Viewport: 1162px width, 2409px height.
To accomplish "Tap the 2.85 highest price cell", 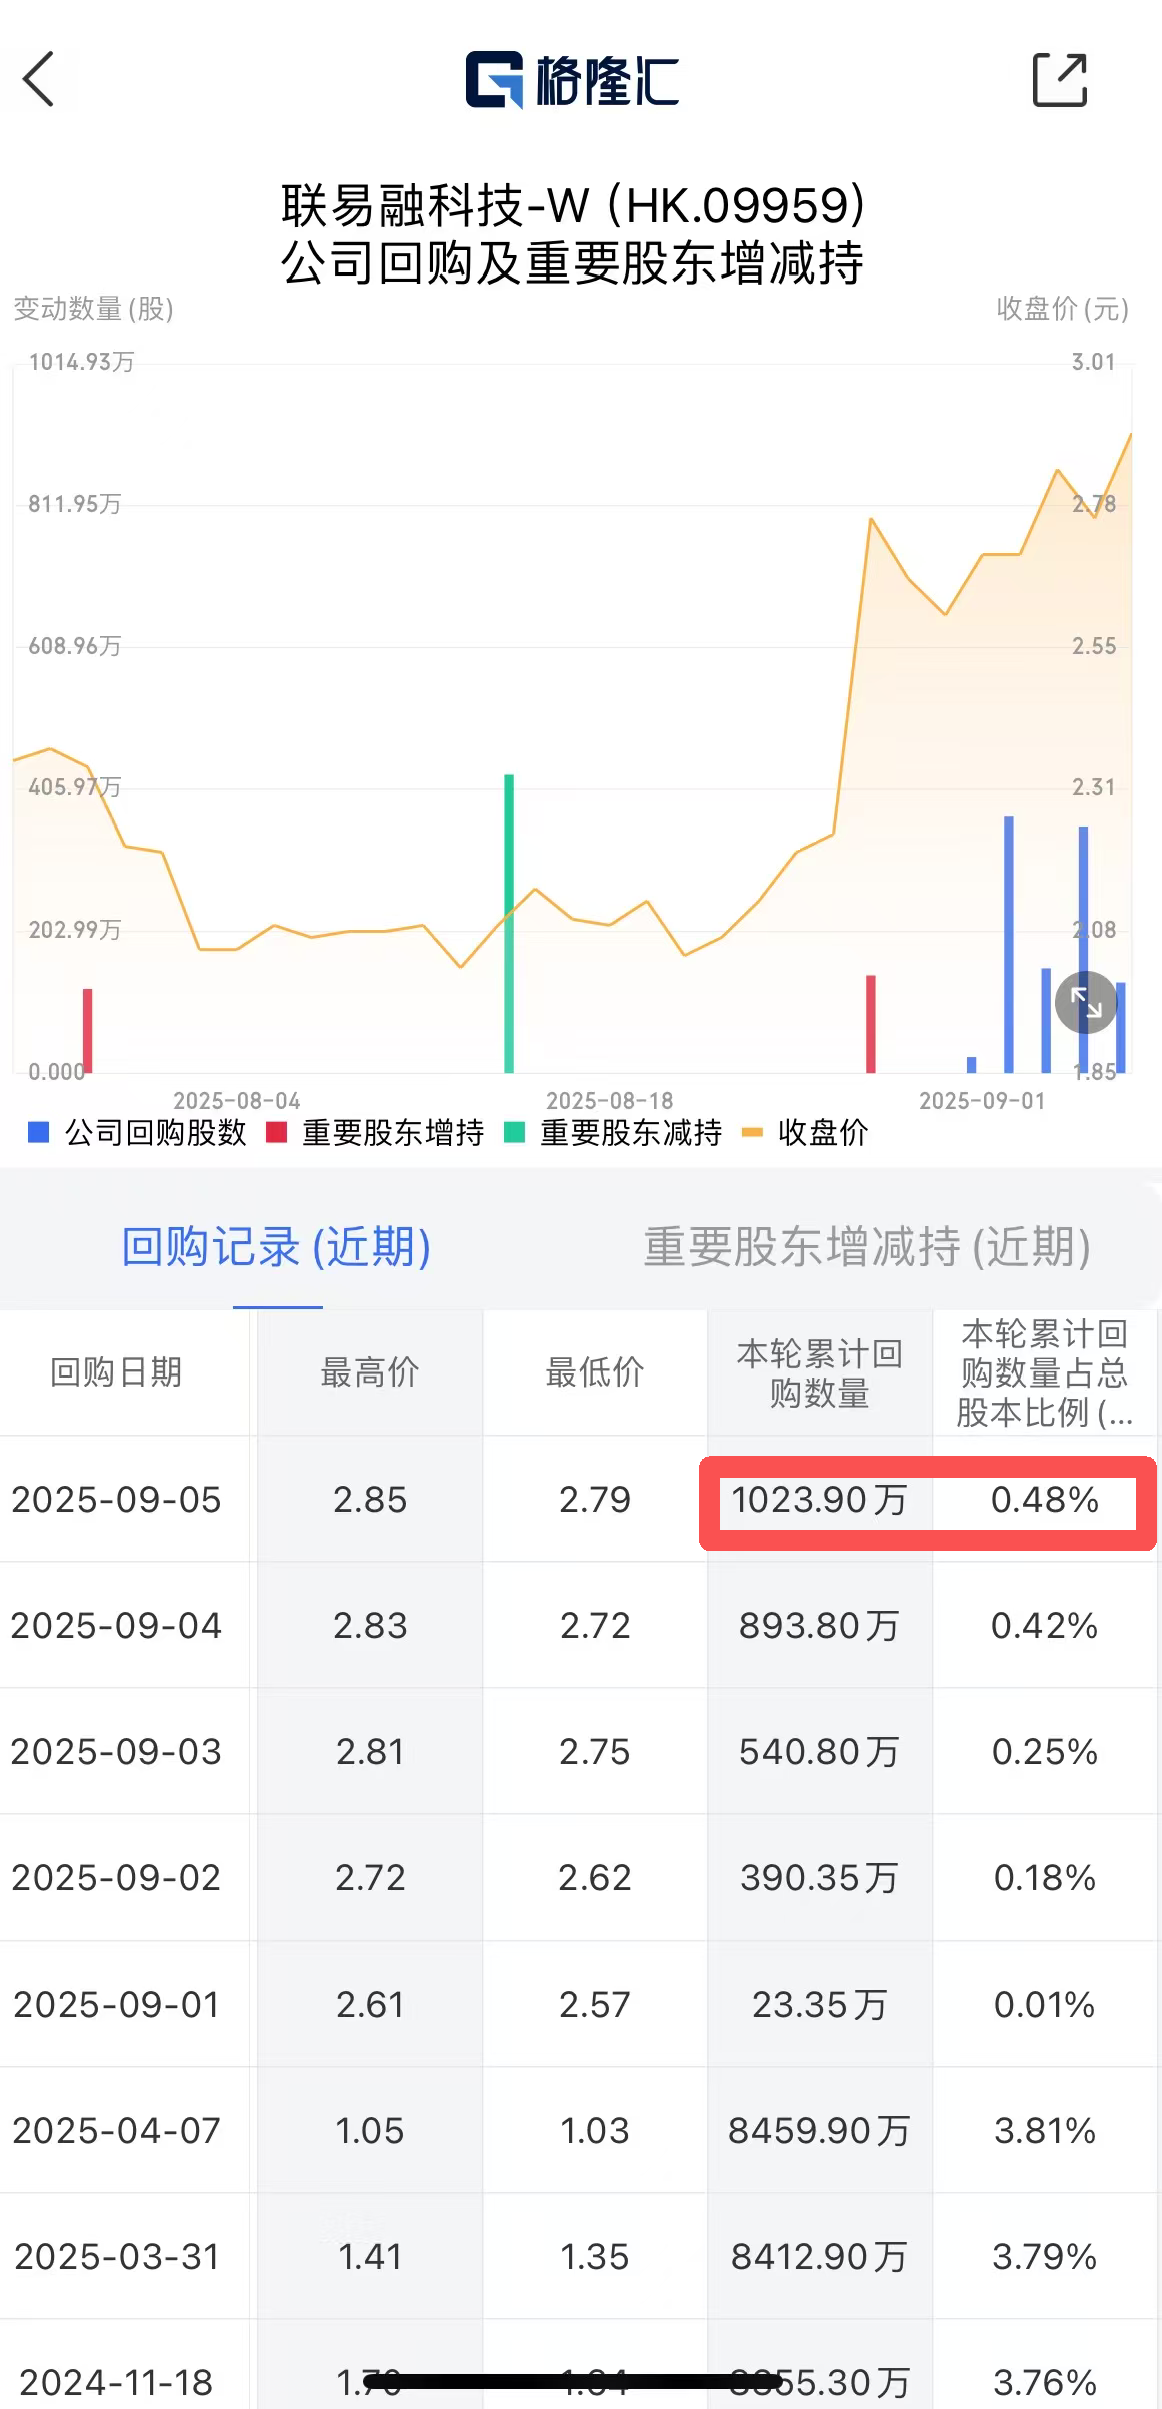I will point(370,1500).
